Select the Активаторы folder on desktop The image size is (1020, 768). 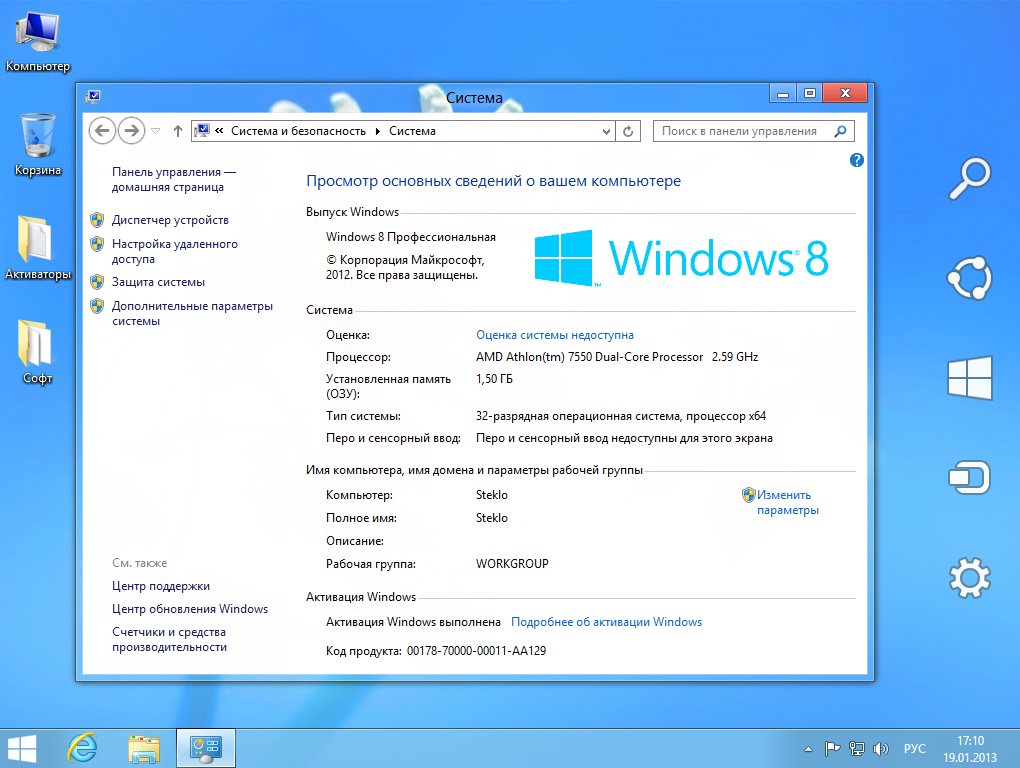37,248
